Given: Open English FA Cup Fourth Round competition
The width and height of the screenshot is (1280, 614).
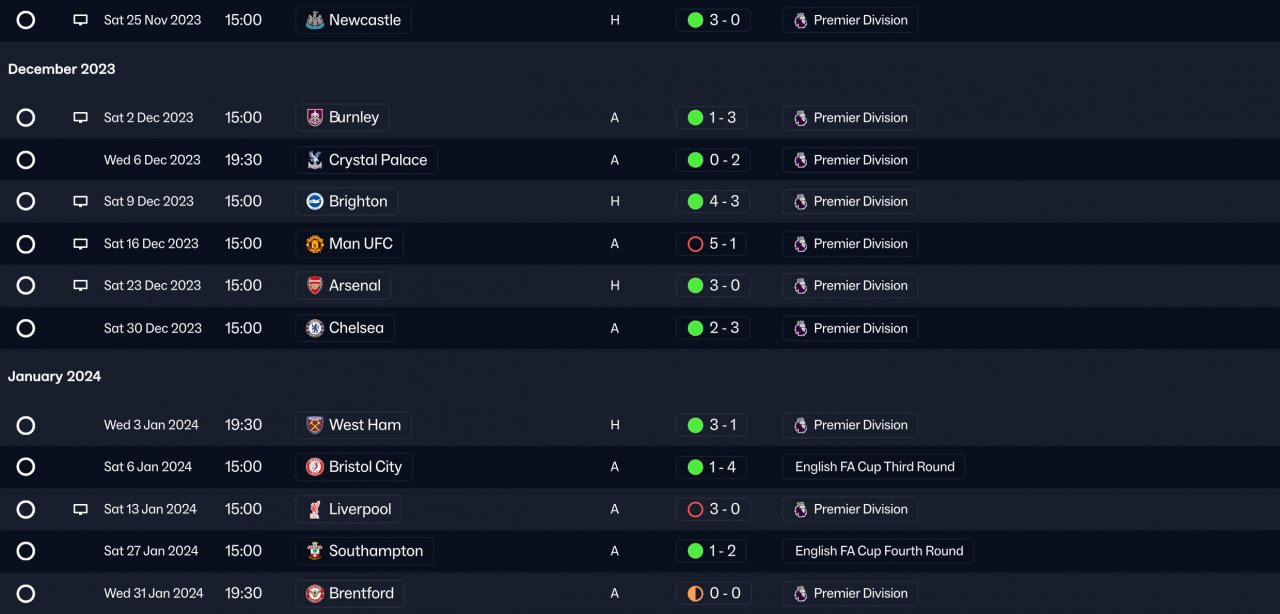Looking at the screenshot, I should [878, 551].
